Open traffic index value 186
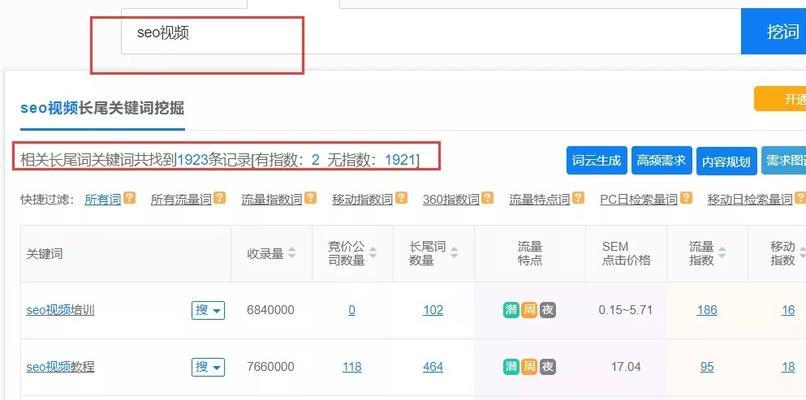 pyautogui.click(x=707, y=310)
